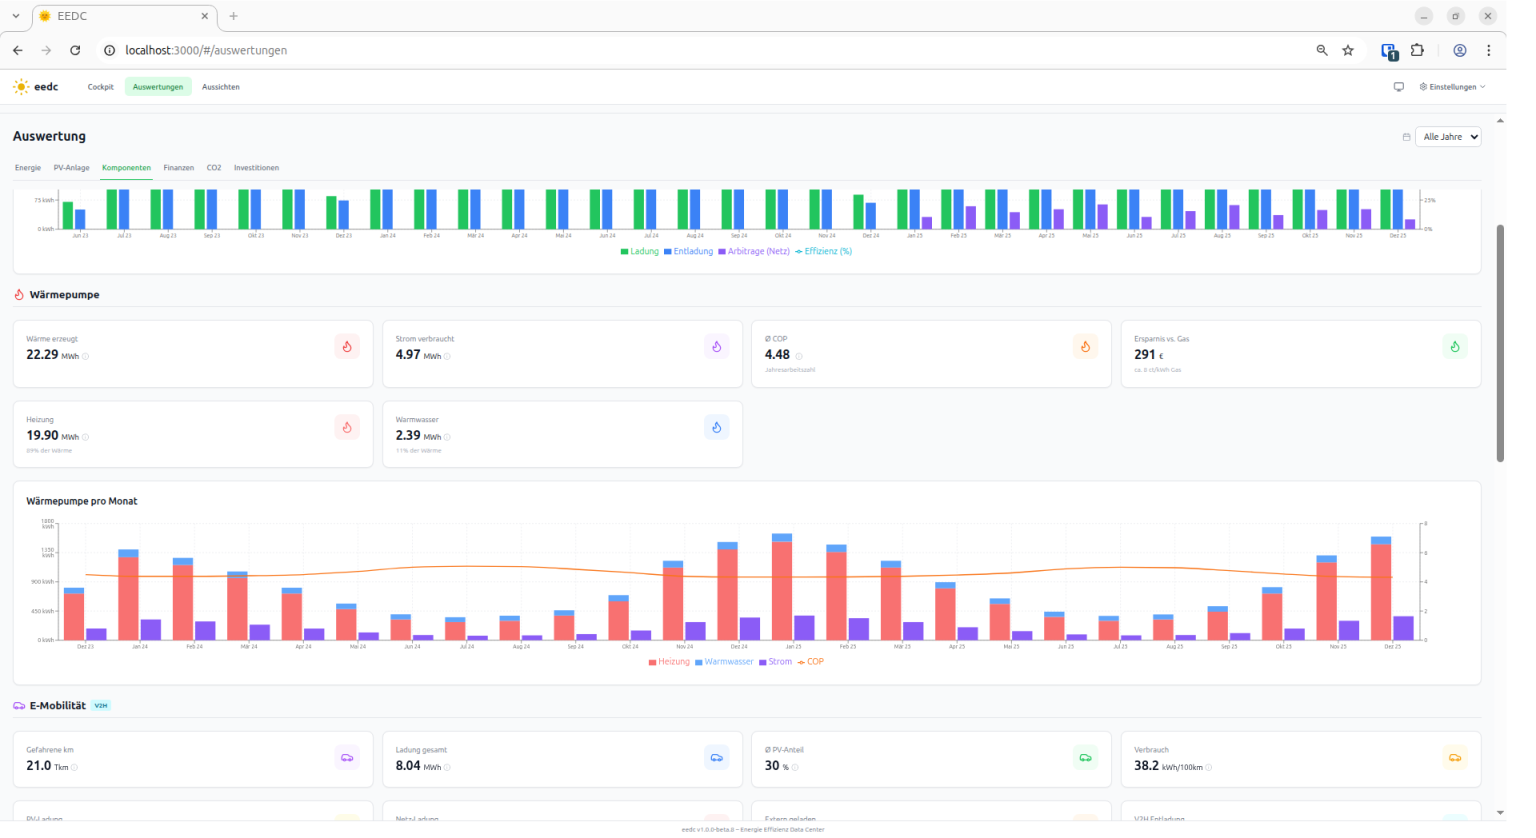
Task: Click the orange flame icon in Ø COP card
Action: 1085,347
